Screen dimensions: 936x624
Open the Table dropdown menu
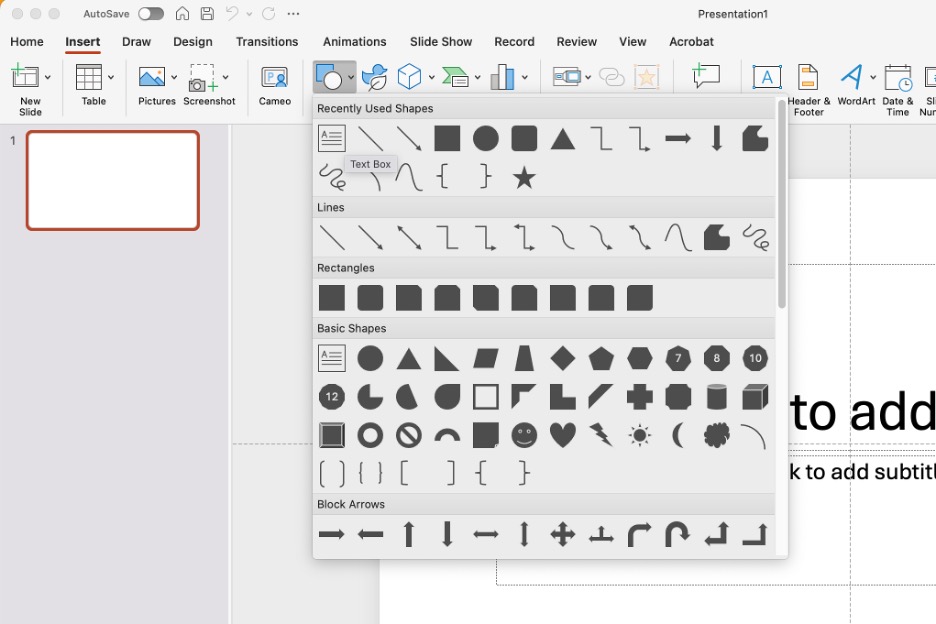pos(111,77)
